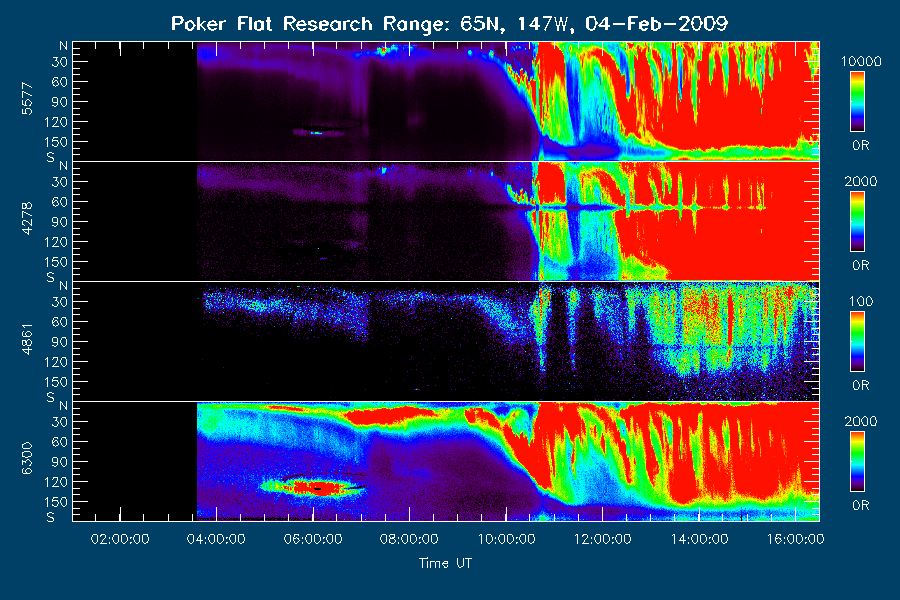Click the 02:00:00 time tick label

120,539
